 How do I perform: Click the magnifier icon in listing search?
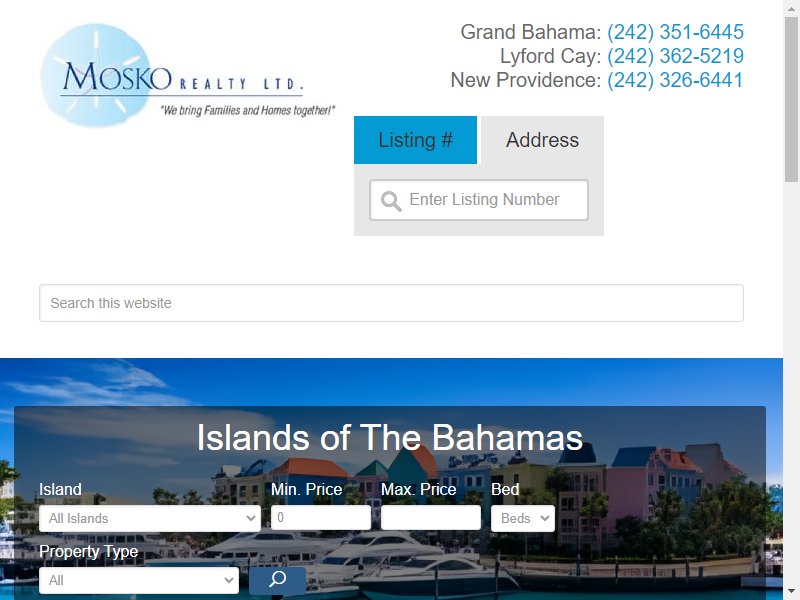coord(391,201)
